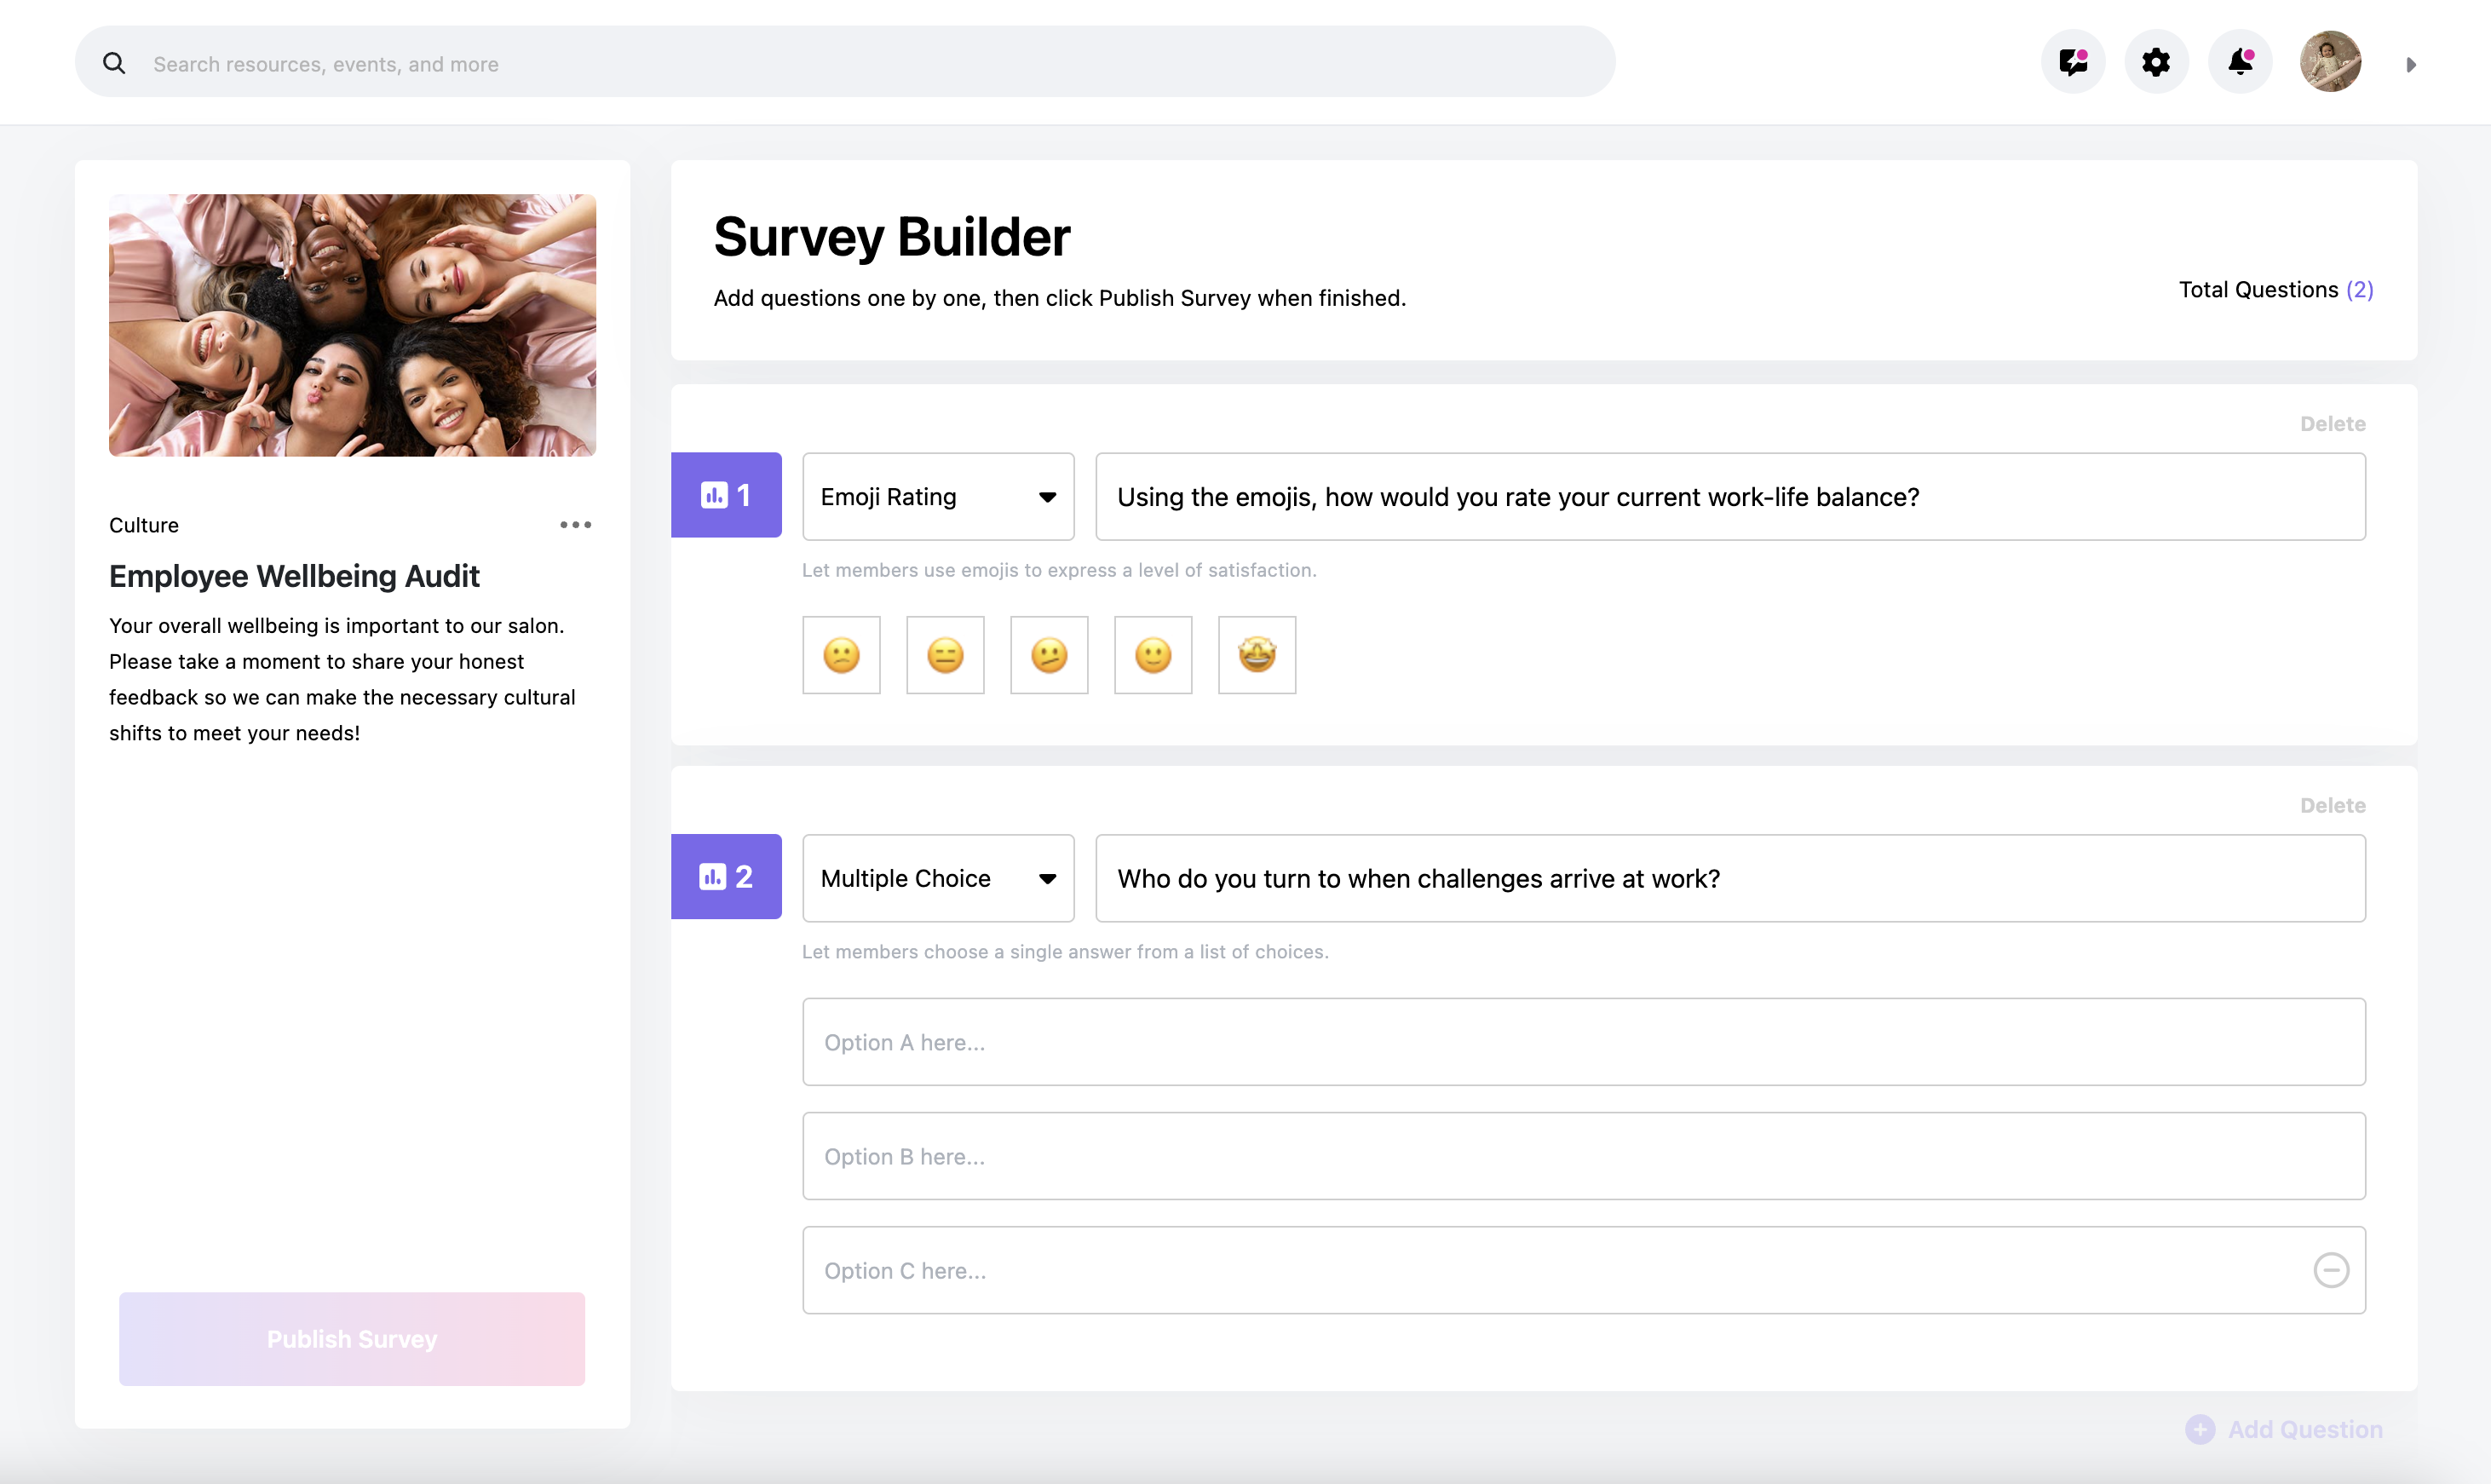The width and height of the screenshot is (2491, 1484).
Task: Open the Emoji Rating type dropdown
Action: pos(938,497)
